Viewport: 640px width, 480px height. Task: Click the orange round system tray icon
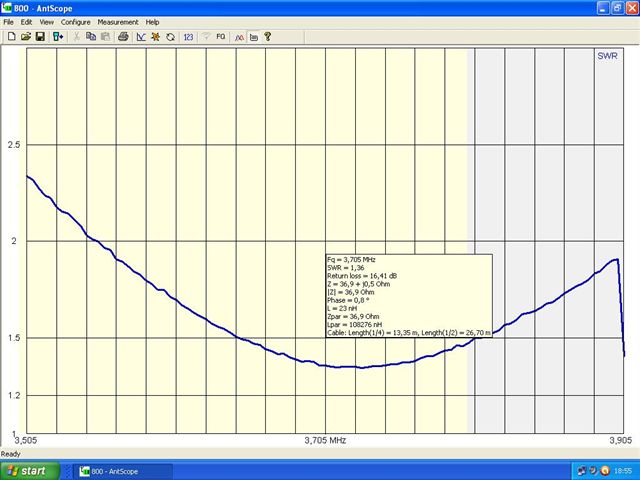click(x=605, y=471)
